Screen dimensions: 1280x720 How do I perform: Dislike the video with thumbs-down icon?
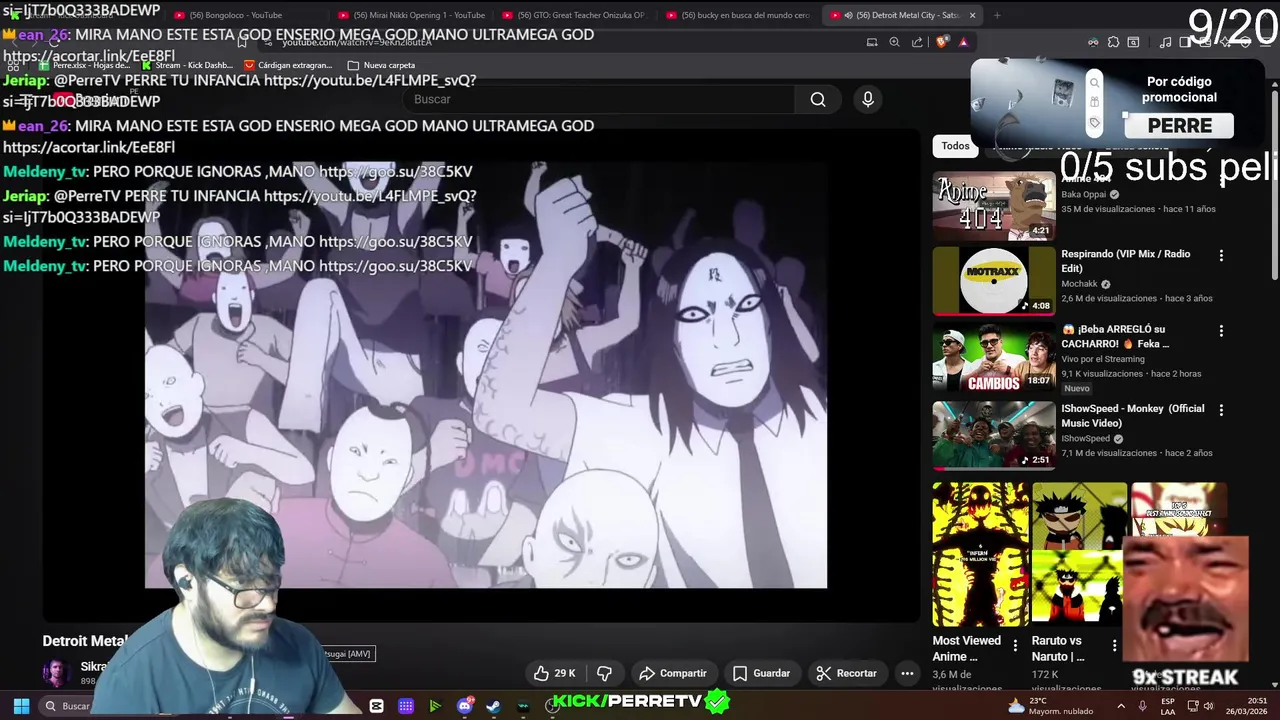604,673
